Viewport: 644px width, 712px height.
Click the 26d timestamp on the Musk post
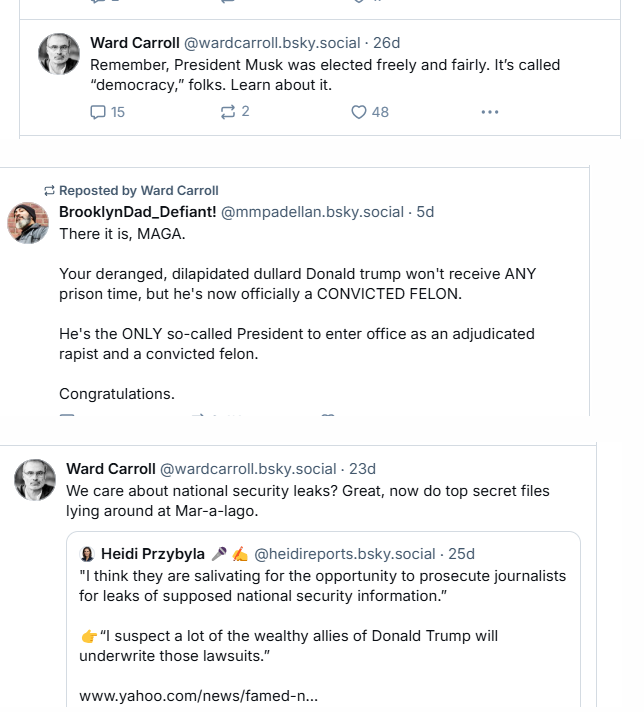click(x=386, y=43)
